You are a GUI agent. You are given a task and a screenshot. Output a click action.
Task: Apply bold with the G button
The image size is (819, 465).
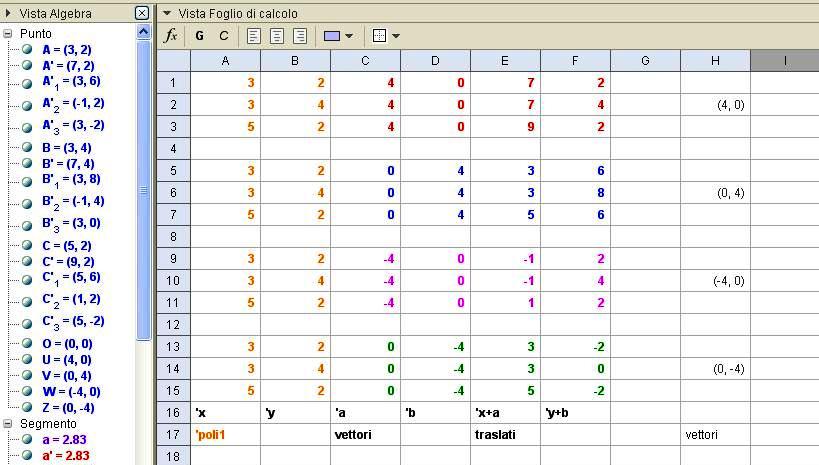199,36
